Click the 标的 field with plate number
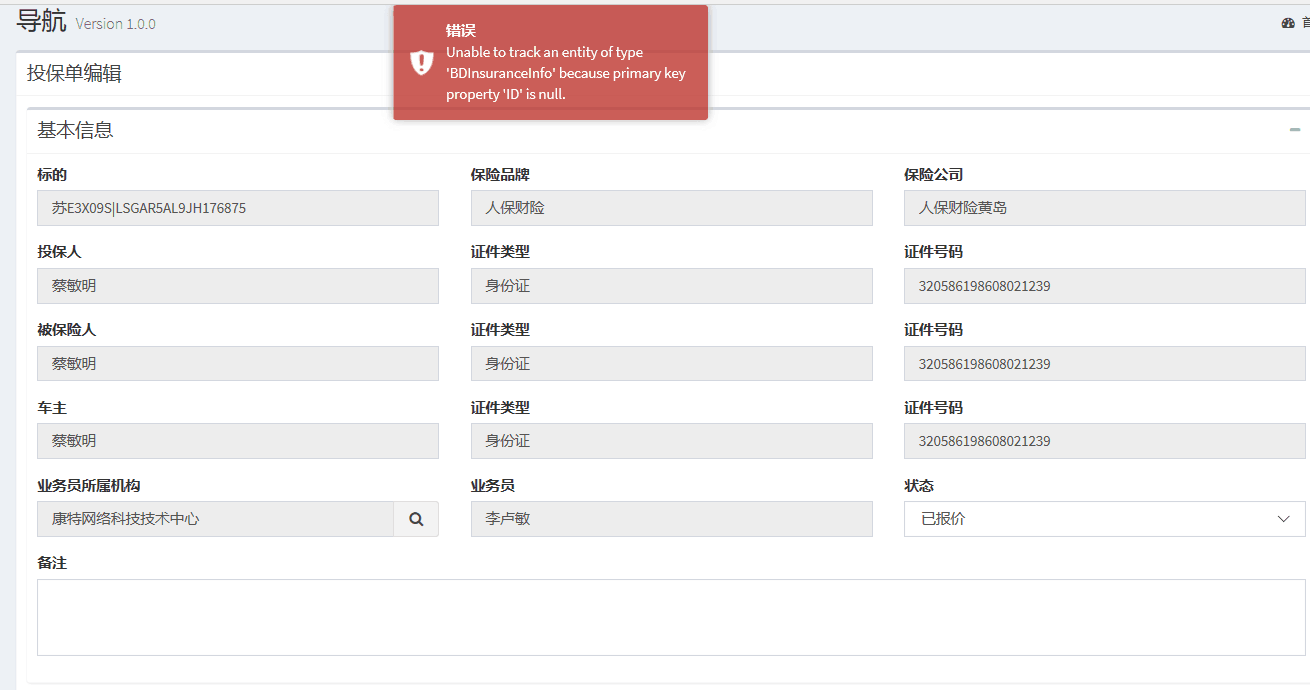1310x690 pixels. tap(238, 208)
